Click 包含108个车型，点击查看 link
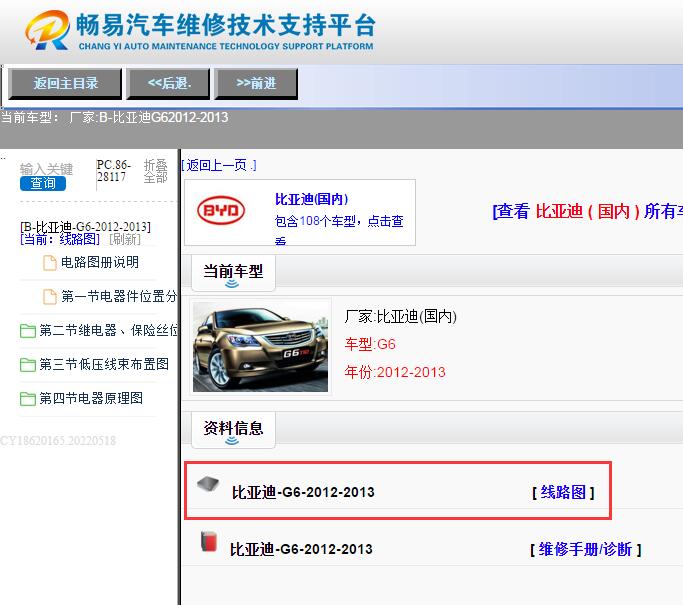Screen dimensions: 683x605 [x=339, y=229]
